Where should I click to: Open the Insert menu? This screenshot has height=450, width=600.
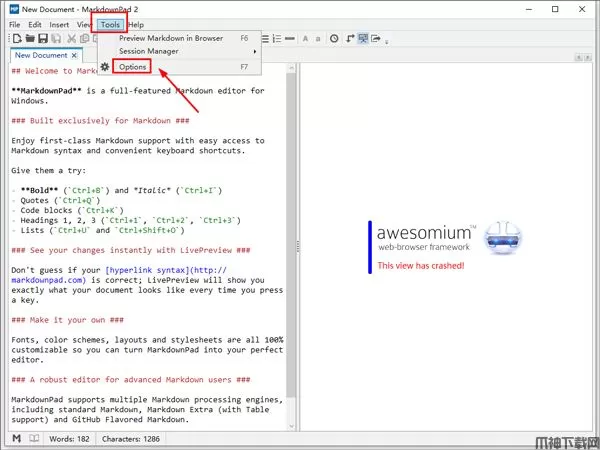(x=60, y=24)
